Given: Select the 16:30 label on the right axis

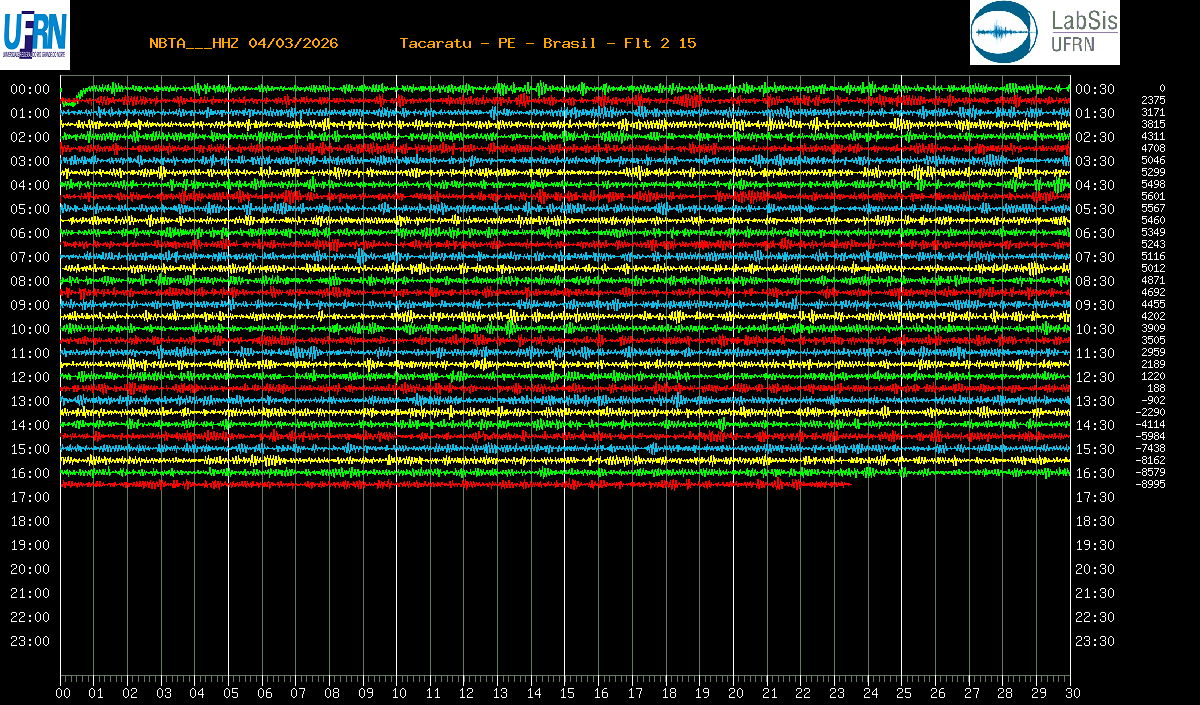Looking at the screenshot, I should tap(1095, 473).
